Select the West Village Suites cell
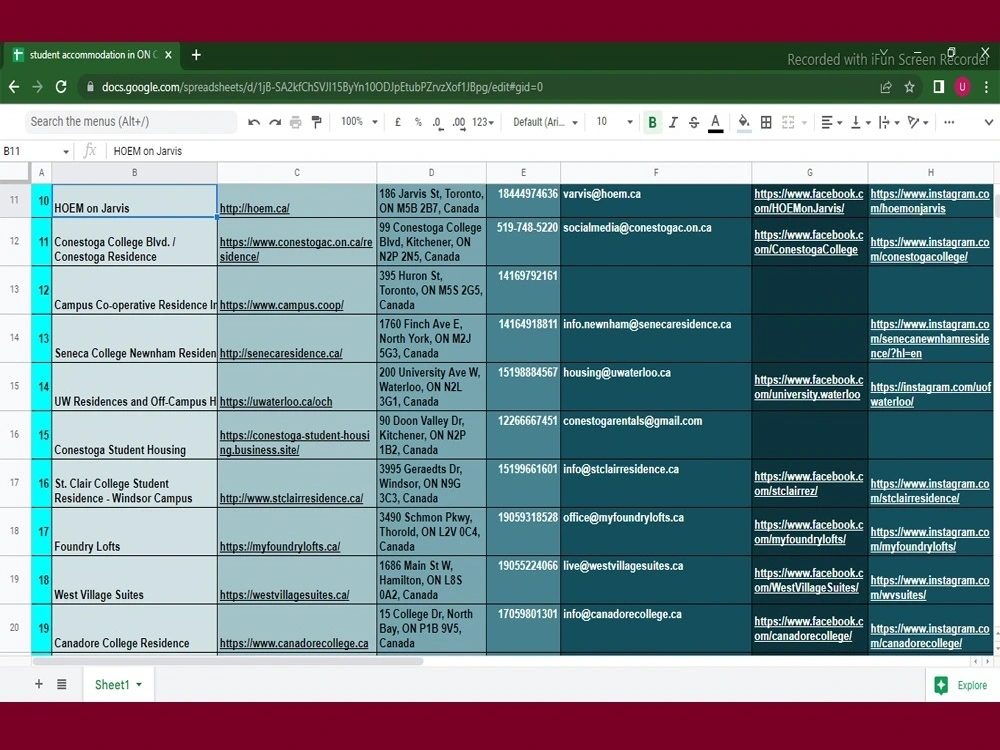The width and height of the screenshot is (1000, 750). (x=135, y=580)
